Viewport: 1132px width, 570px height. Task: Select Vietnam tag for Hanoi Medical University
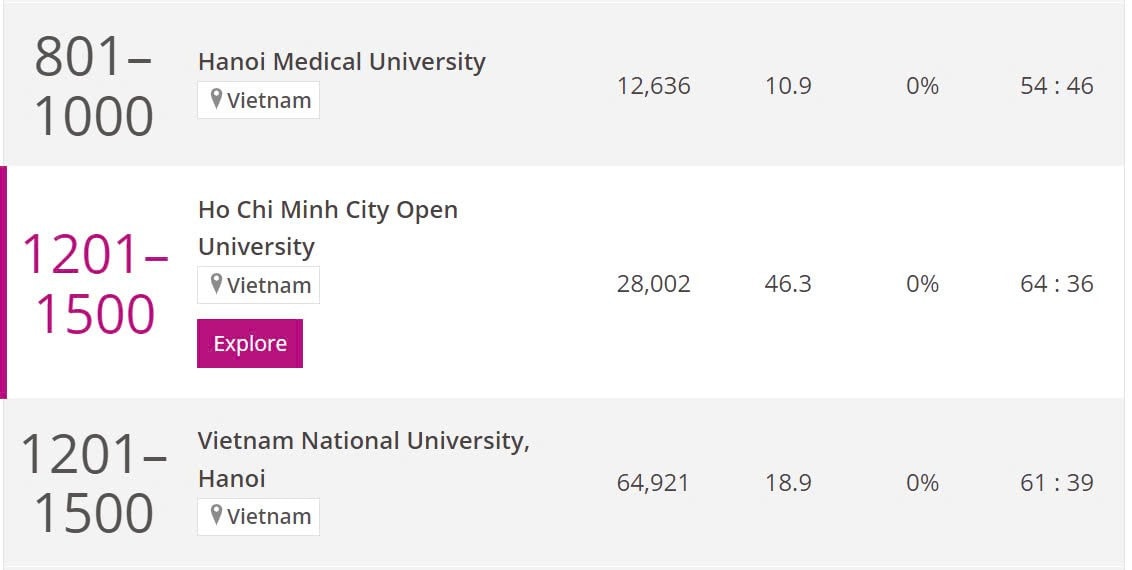[258, 100]
